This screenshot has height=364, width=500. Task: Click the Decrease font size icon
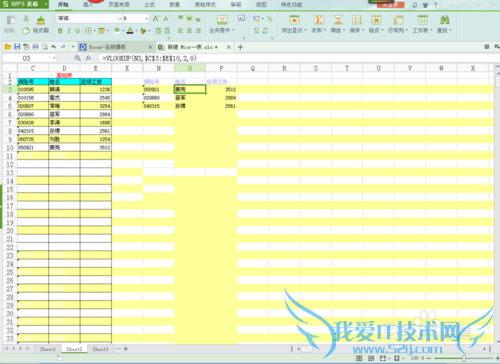coord(166,19)
